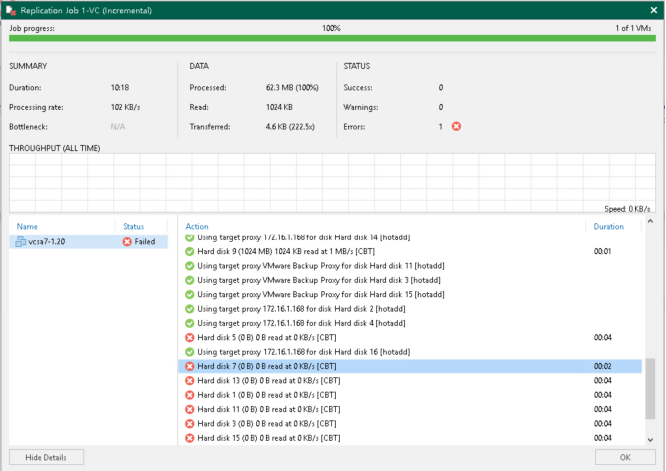The height and width of the screenshot is (471, 666).
Task: Select 'VMware Backup Proxy for disk Hard disk 15' row
Action: (409, 294)
